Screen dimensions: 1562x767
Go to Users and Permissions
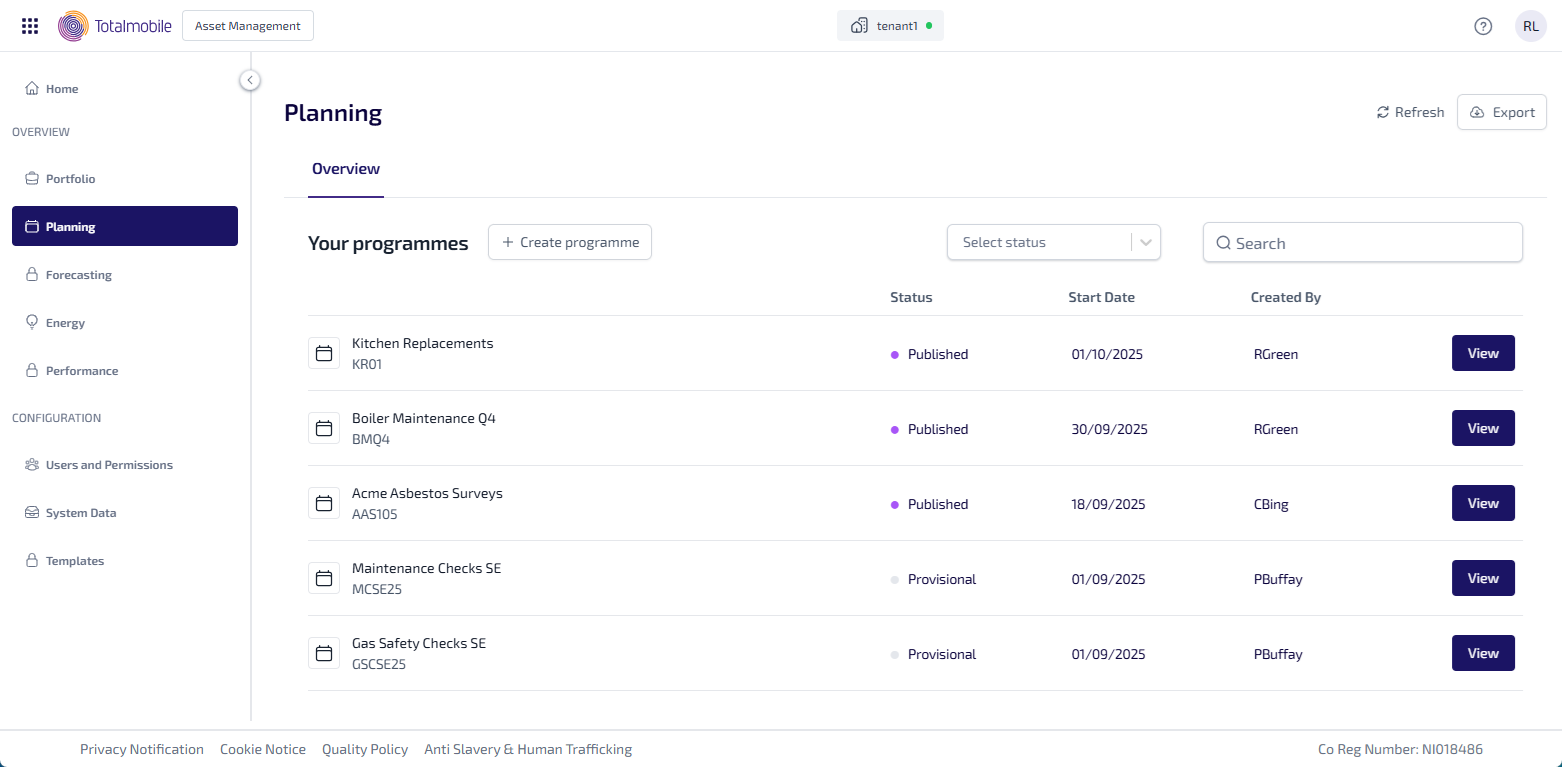109,465
